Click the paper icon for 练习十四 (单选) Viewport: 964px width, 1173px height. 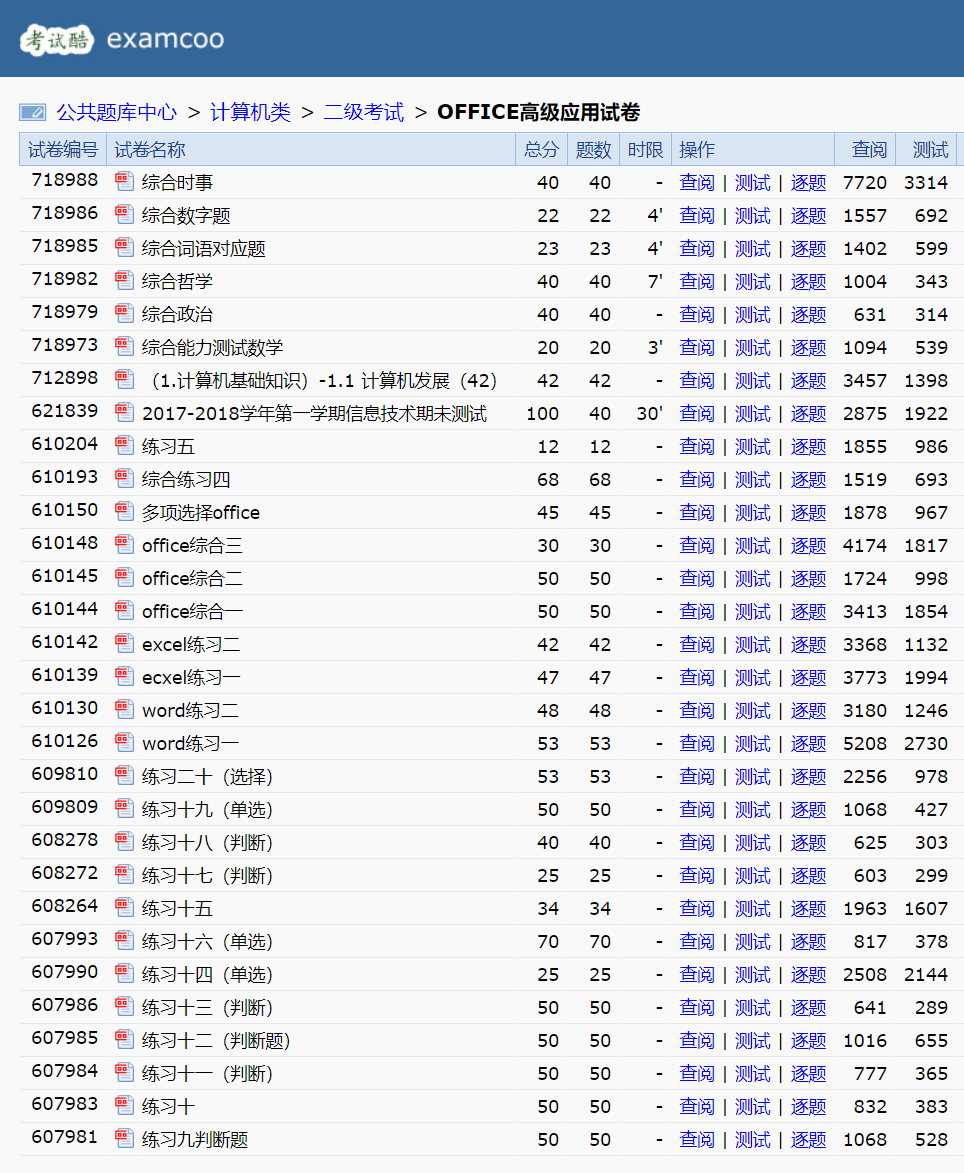(124, 973)
